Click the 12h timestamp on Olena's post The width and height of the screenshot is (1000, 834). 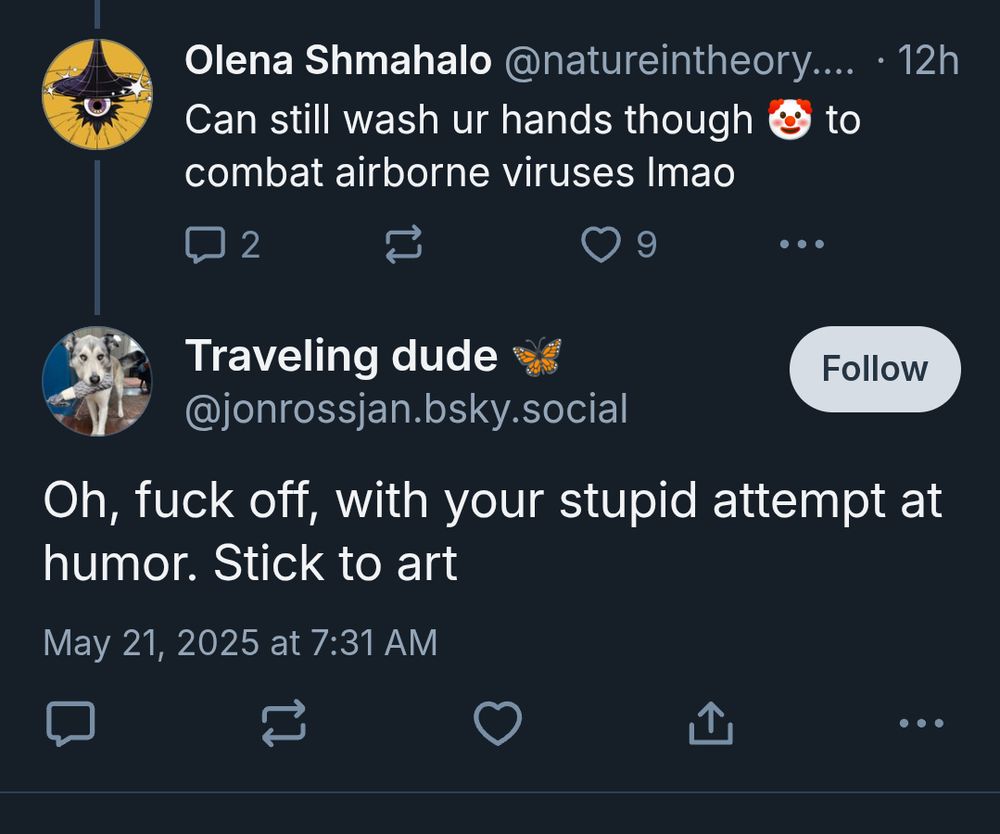(928, 62)
